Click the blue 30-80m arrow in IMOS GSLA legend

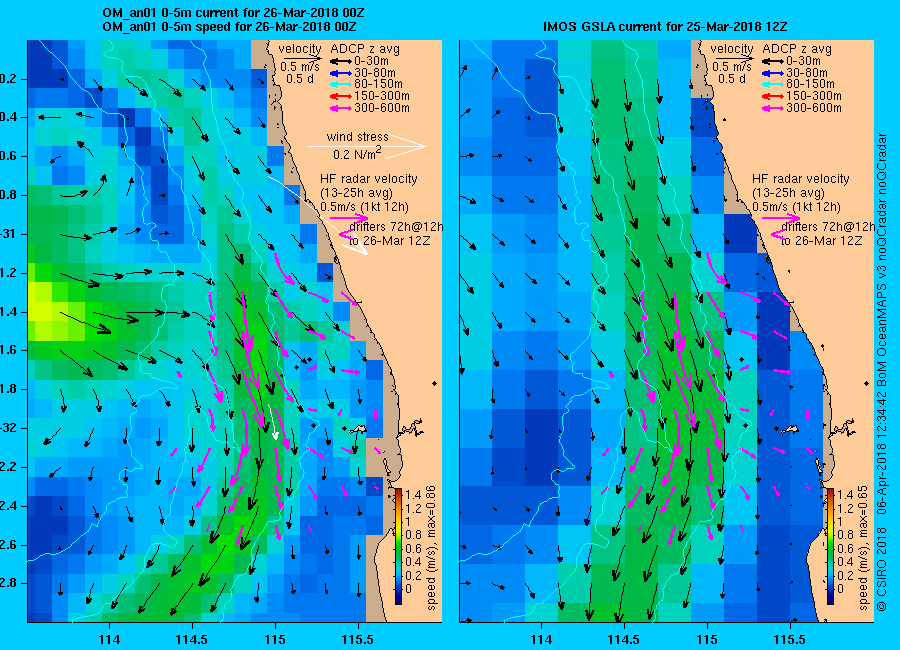point(773,73)
